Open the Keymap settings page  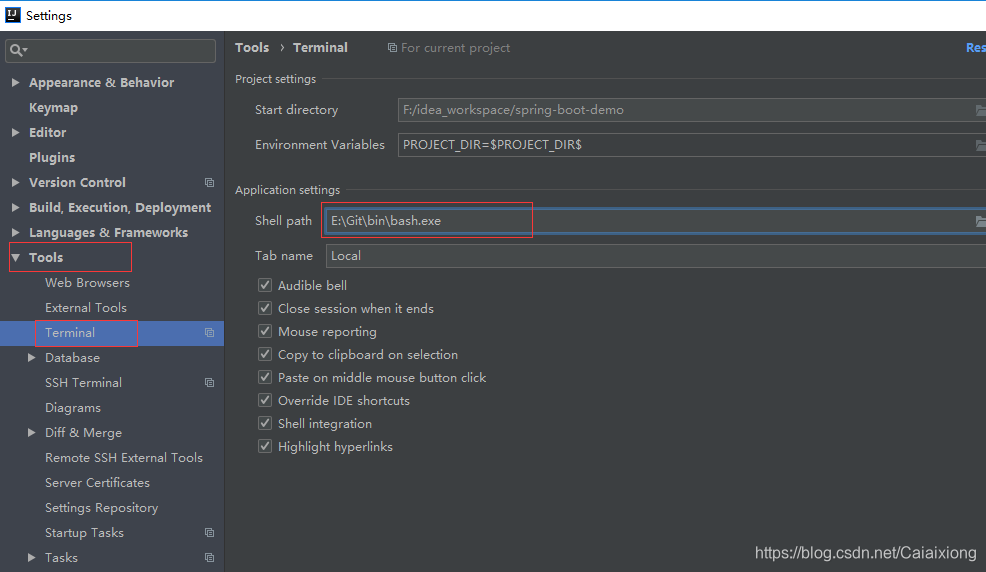pyautogui.click(x=53, y=107)
